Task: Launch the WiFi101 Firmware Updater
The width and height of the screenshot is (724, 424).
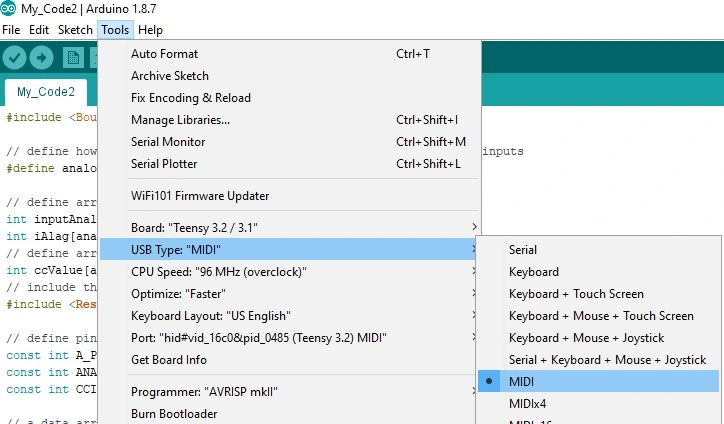Action: 200,195
